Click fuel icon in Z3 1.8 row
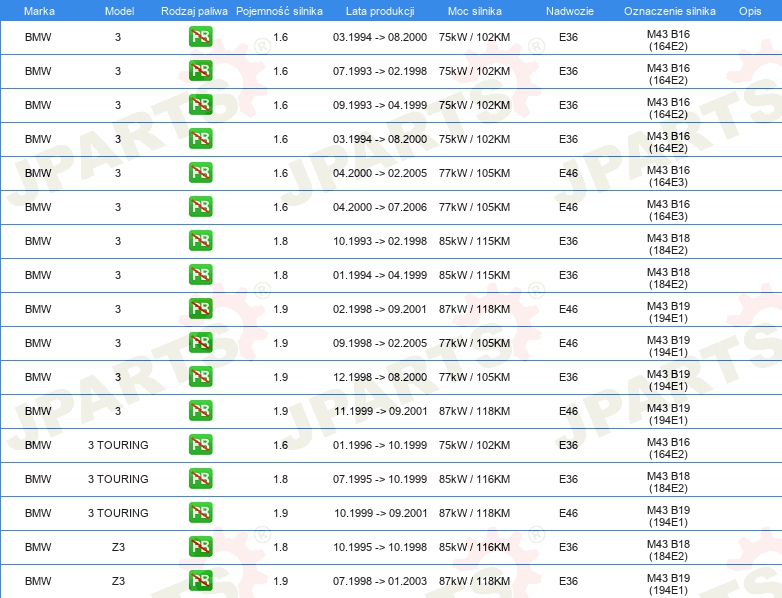The width and height of the screenshot is (782, 598). click(x=200, y=546)
